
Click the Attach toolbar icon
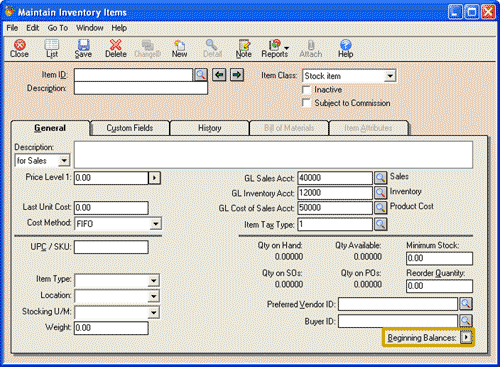pos(311,49)
